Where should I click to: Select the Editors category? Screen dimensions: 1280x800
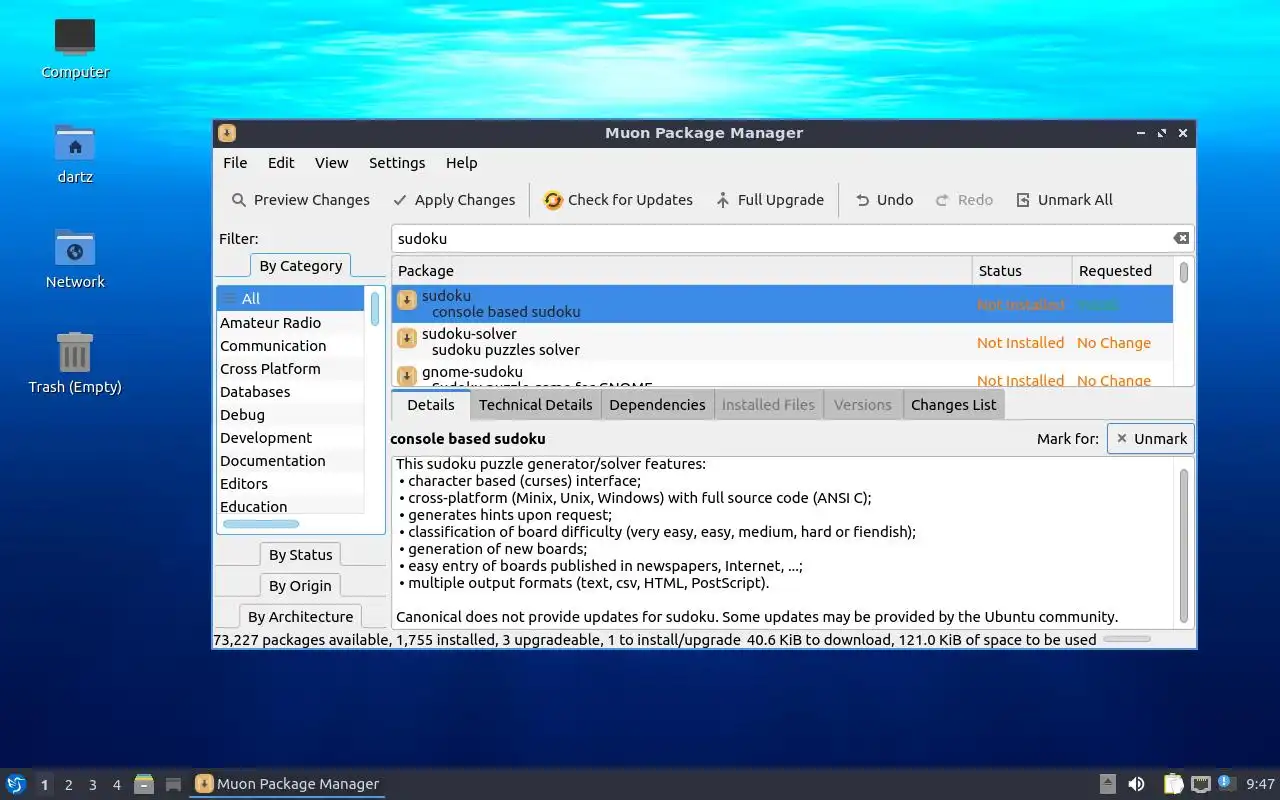[290, 483]
